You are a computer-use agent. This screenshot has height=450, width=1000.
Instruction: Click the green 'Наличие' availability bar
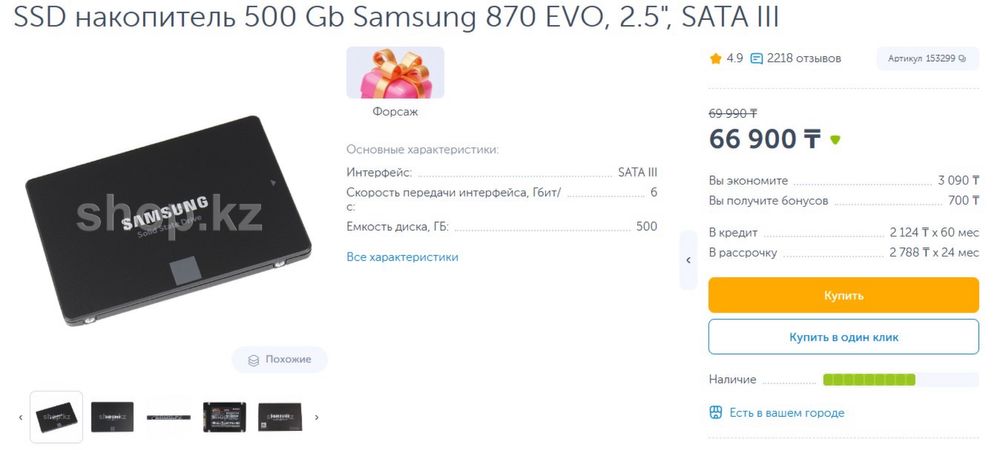pyautogui.click(x=868, y=380)
